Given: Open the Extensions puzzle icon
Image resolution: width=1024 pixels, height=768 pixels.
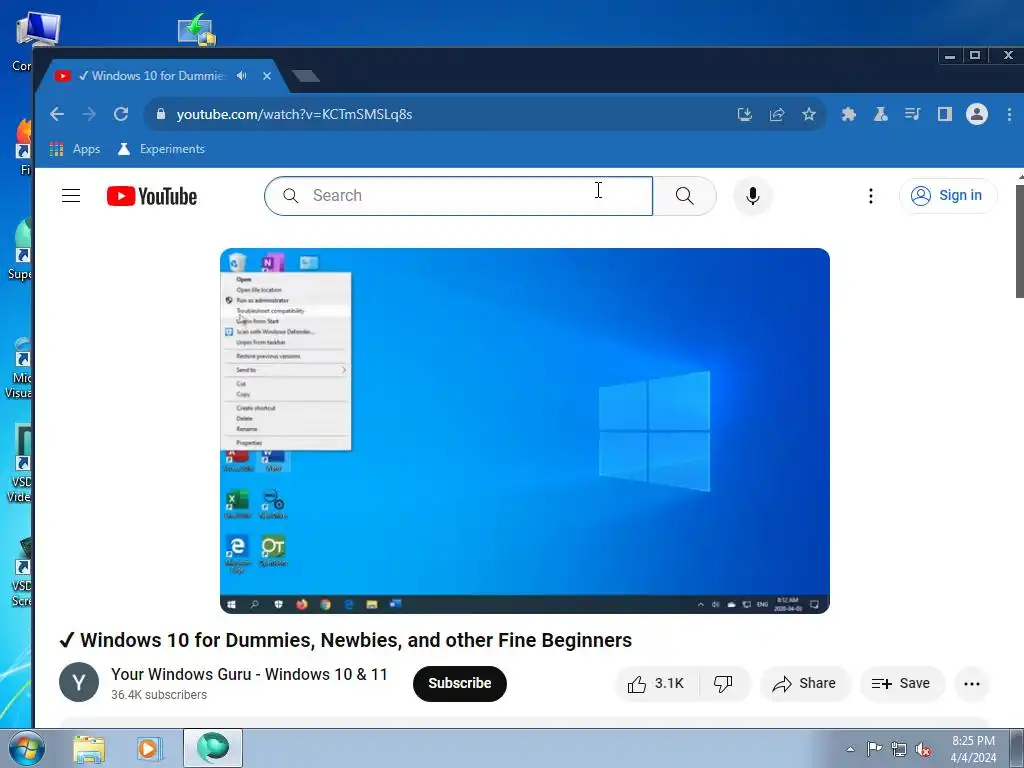Looking at the screenshot, I should [x=848, y=115].
